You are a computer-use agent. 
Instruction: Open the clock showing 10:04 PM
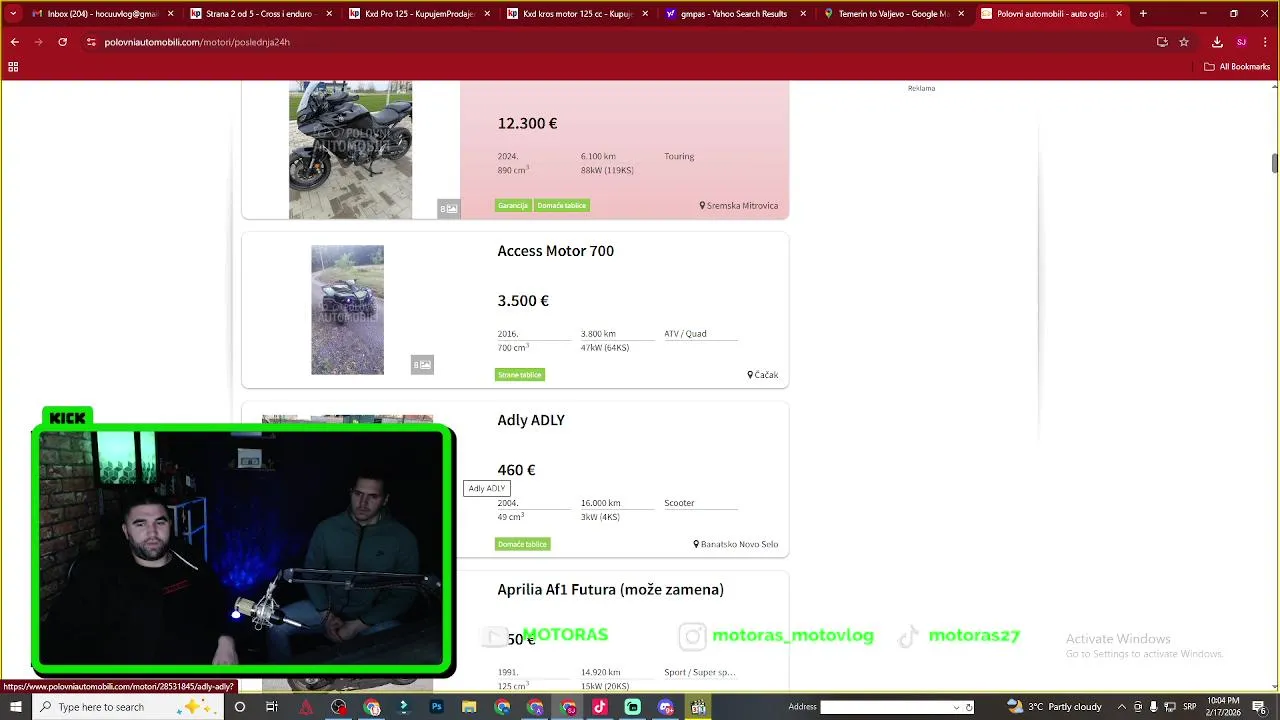tap(1224, 707)
